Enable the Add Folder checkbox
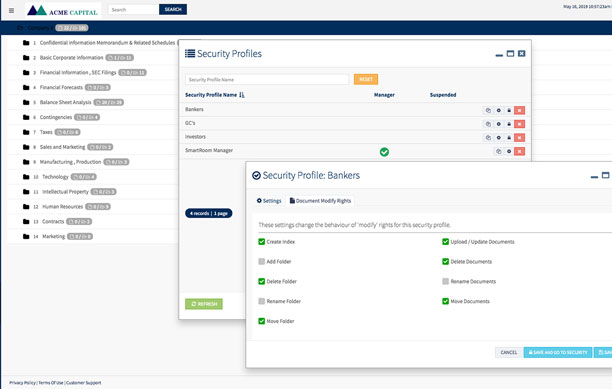 262,261
